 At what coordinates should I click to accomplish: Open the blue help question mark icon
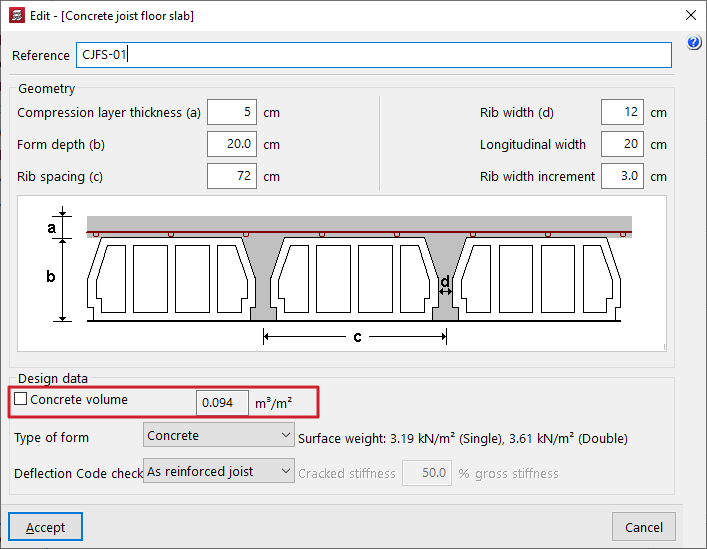coord(694,43)
